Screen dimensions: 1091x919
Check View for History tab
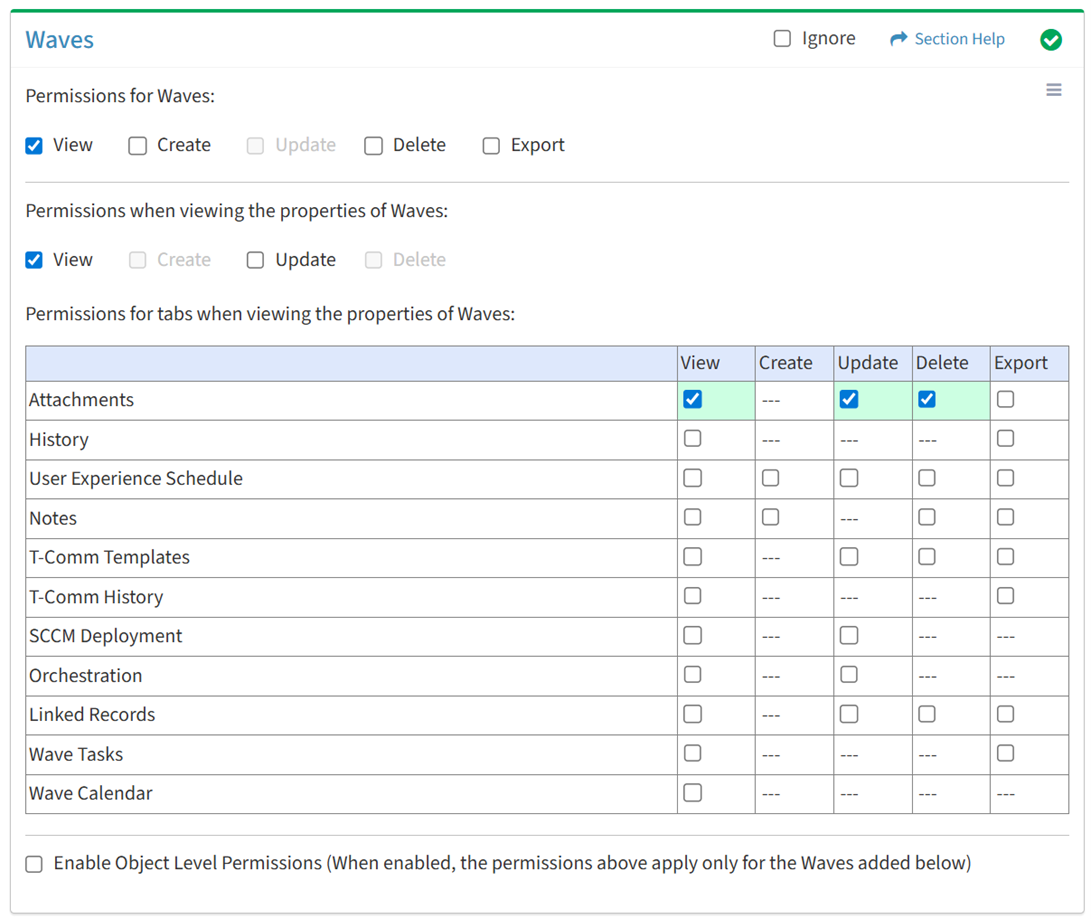pos(692,438)
